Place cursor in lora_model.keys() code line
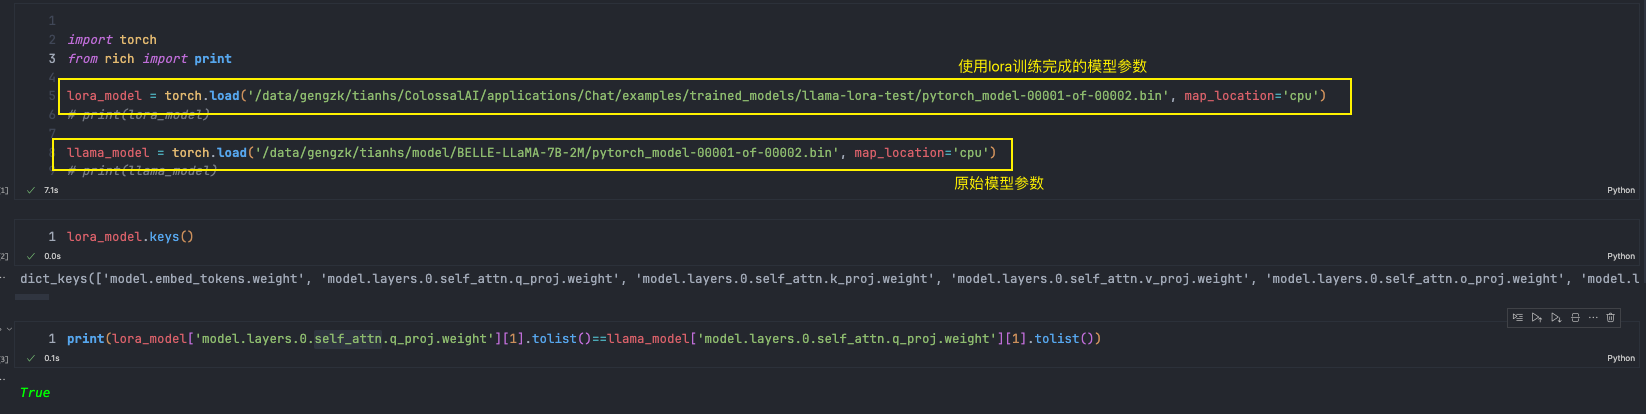1646x414 pixels. (130, 237)
